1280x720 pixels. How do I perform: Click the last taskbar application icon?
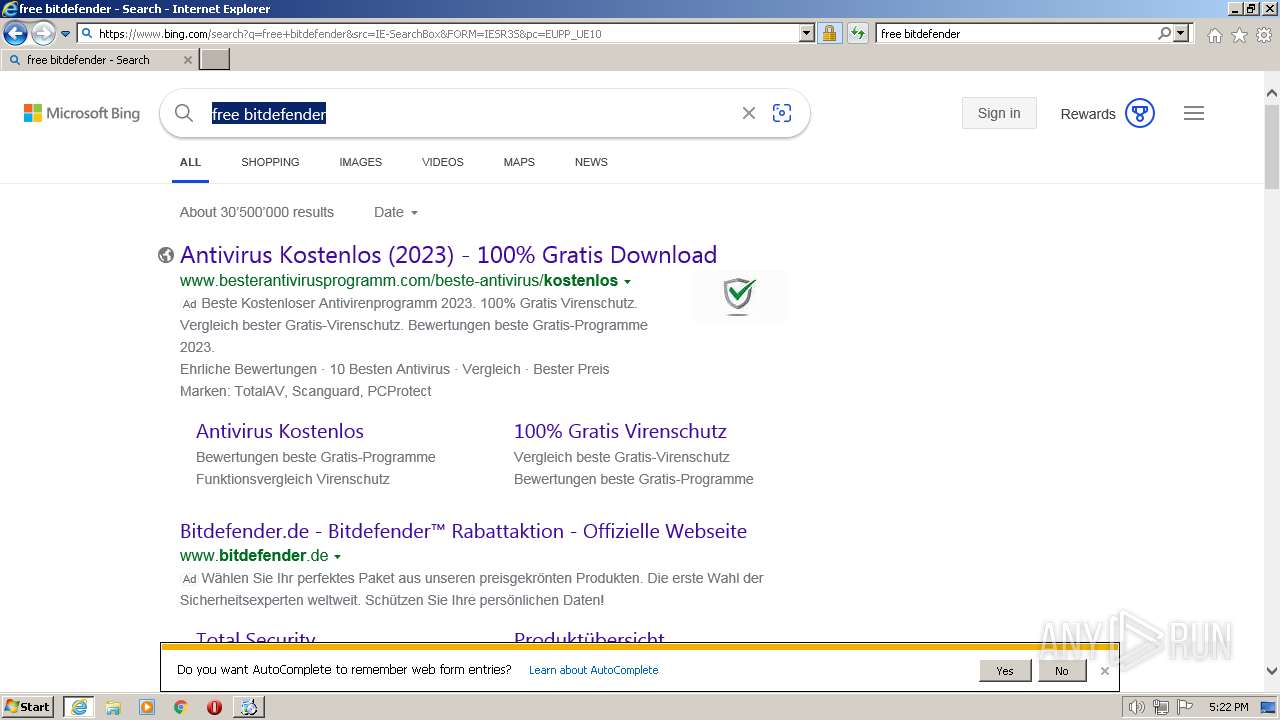pyautogui.click(x=248, y=707)
